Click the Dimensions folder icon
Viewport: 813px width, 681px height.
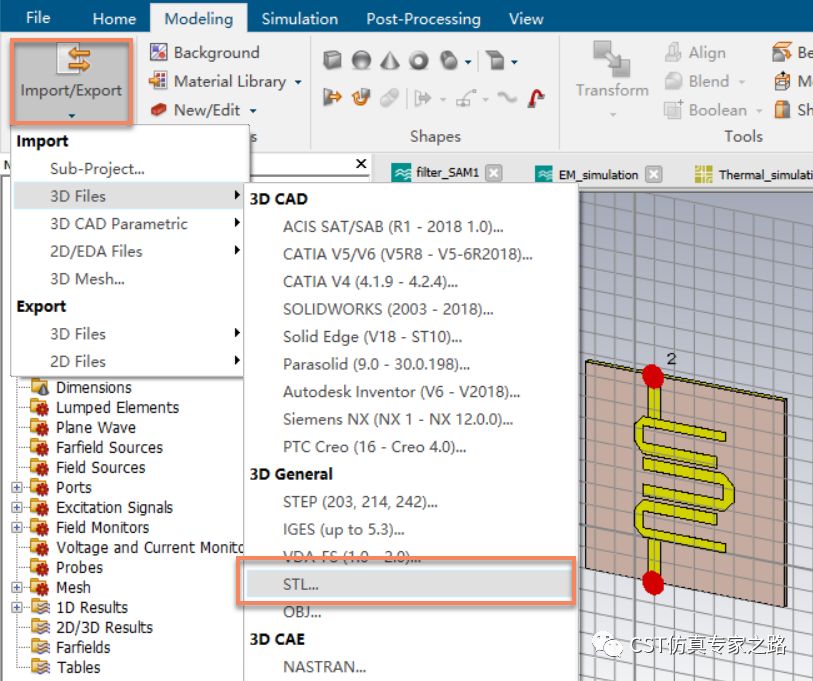(x=40, y=387)
